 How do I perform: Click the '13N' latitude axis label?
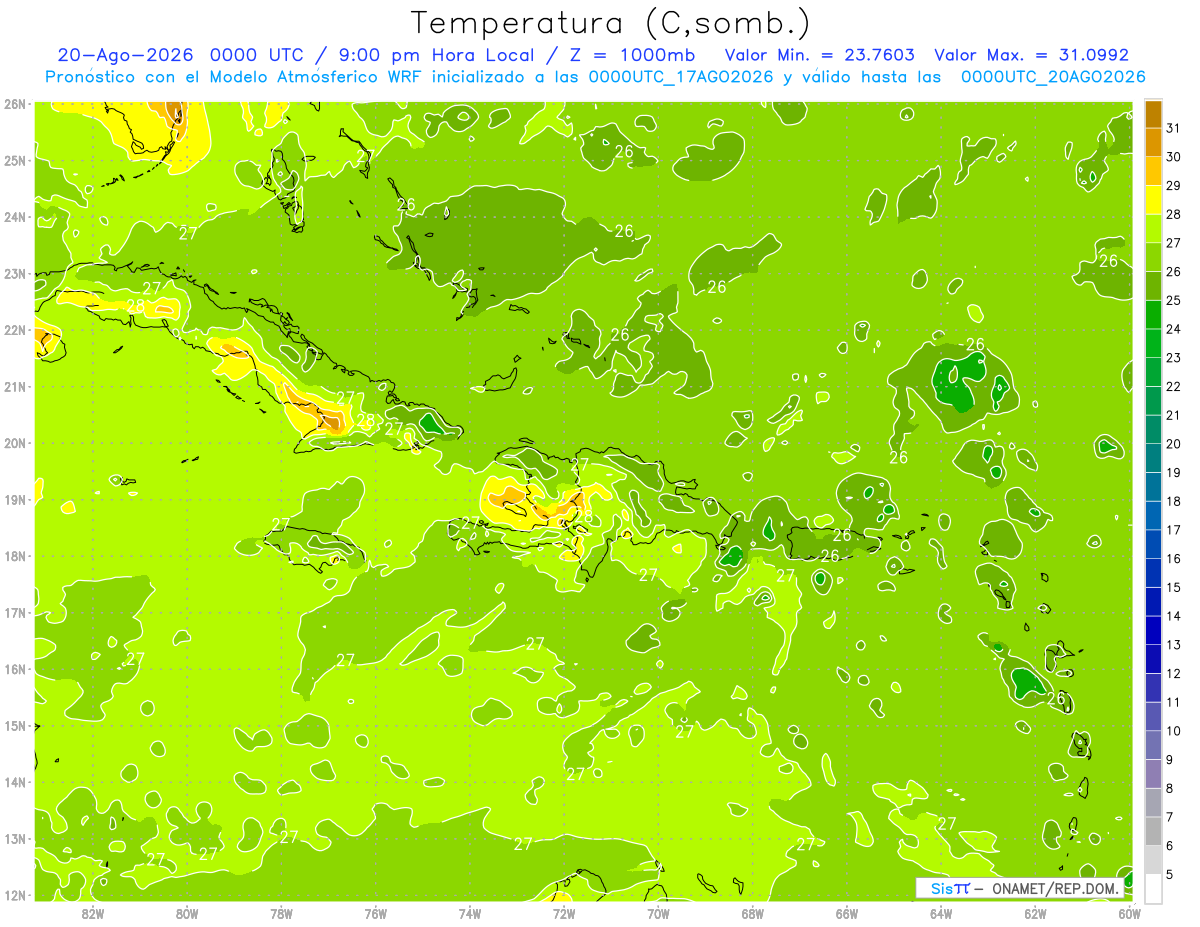click(x=14, y=839)
